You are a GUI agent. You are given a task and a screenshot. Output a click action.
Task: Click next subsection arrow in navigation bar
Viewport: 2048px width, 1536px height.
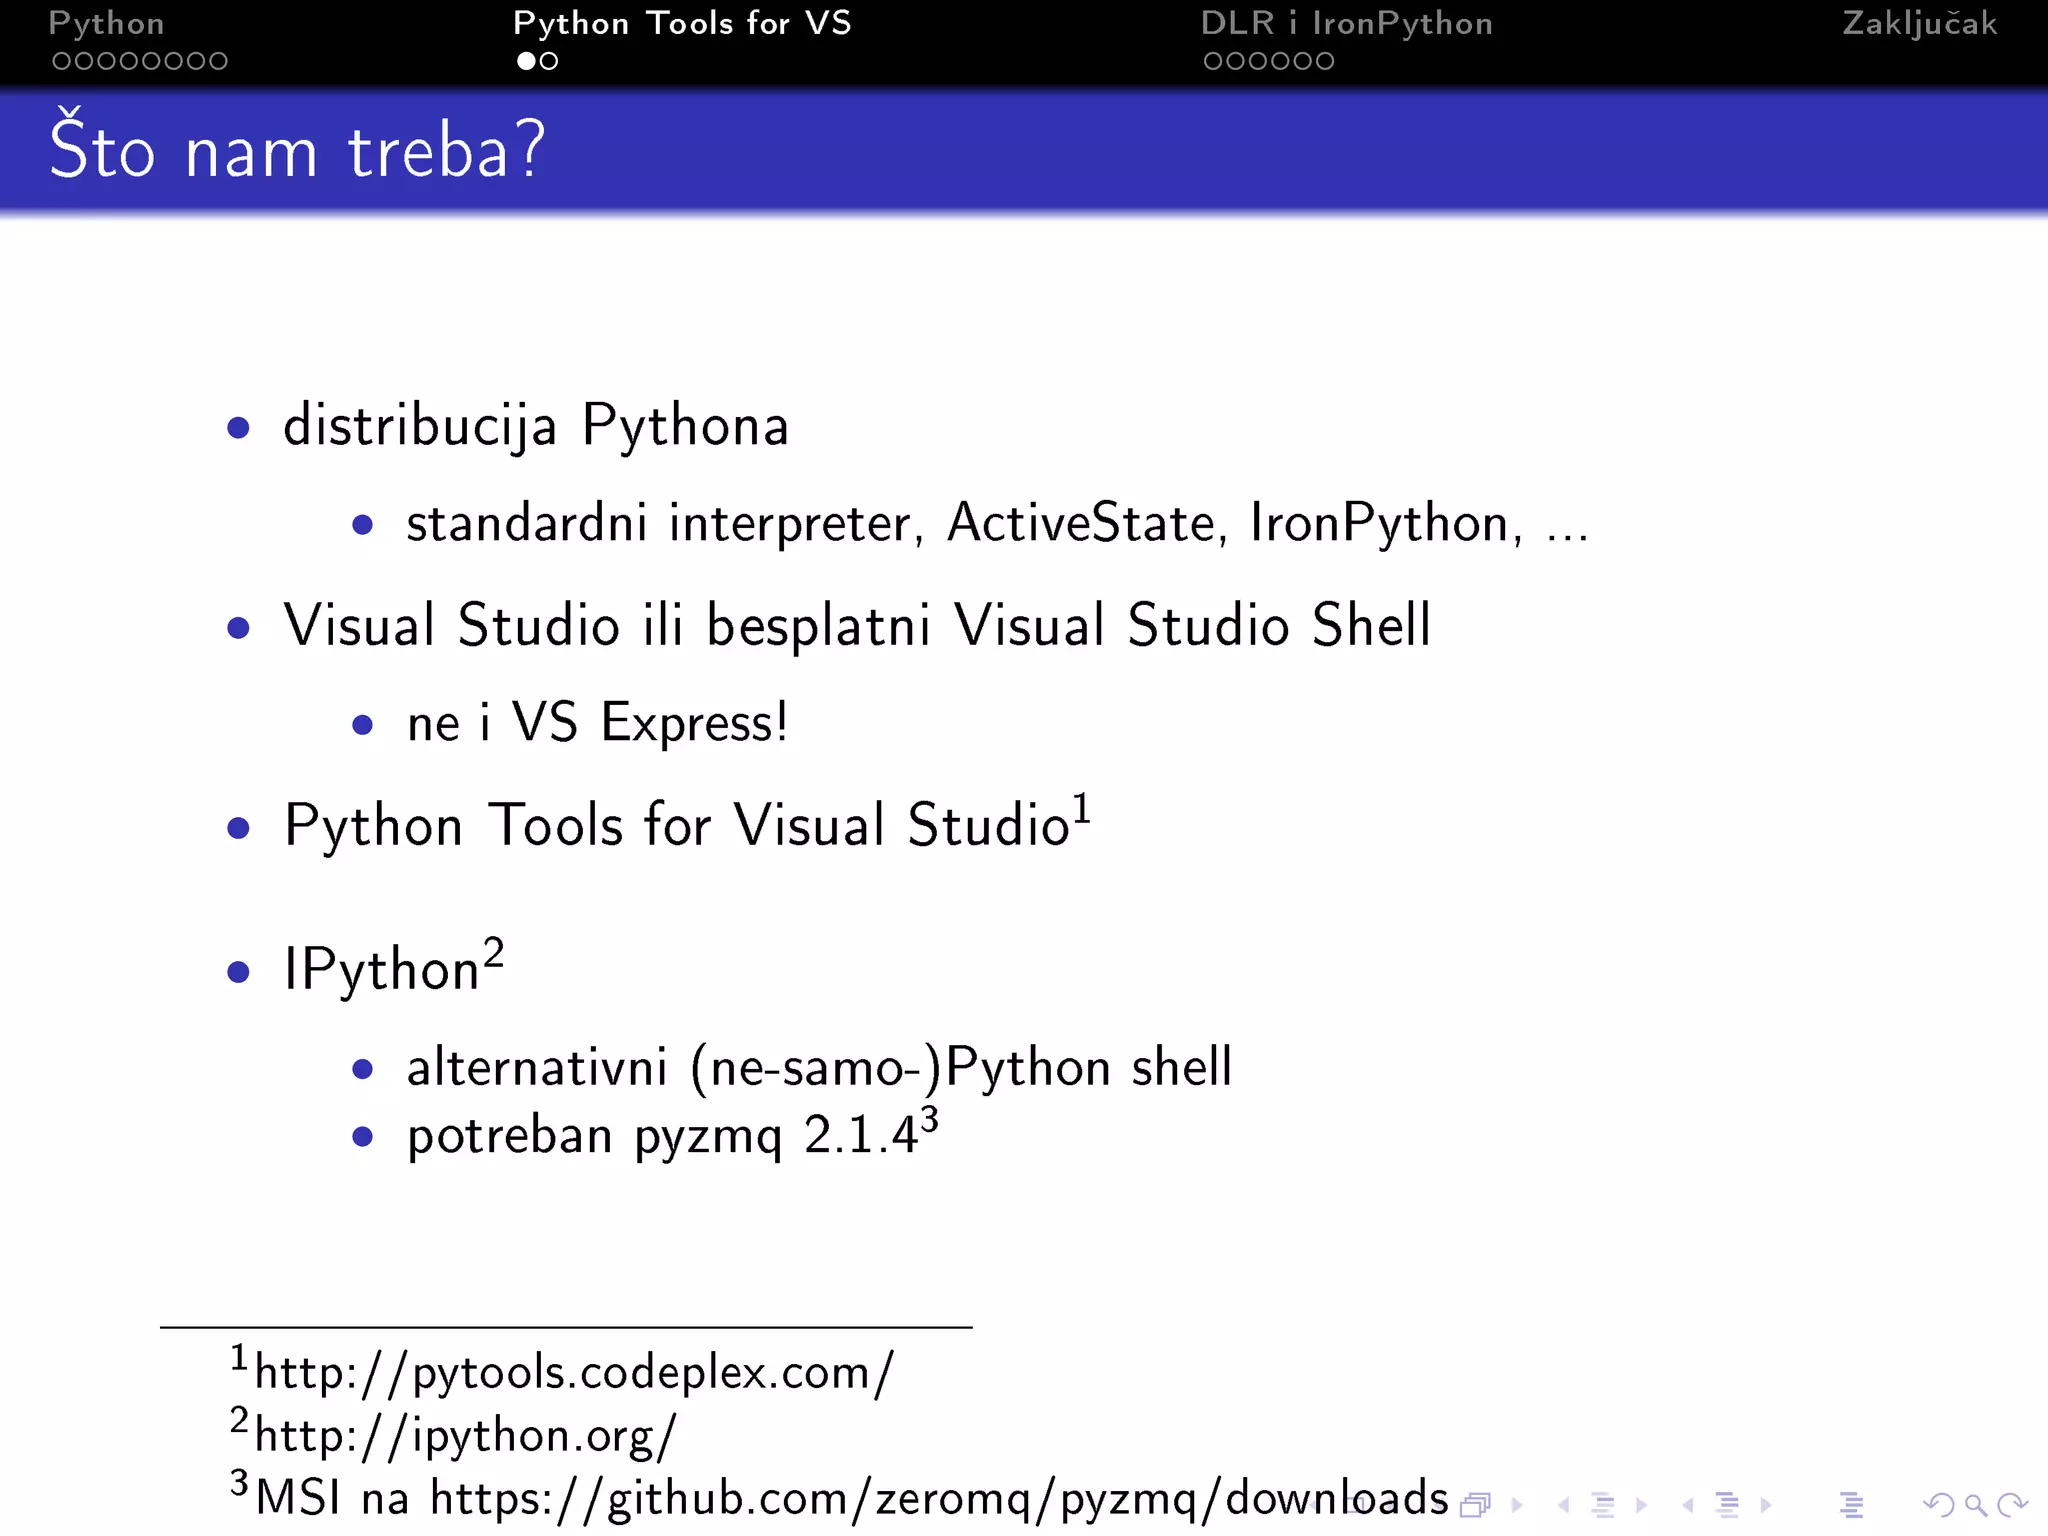(x=1641, y=1504)
